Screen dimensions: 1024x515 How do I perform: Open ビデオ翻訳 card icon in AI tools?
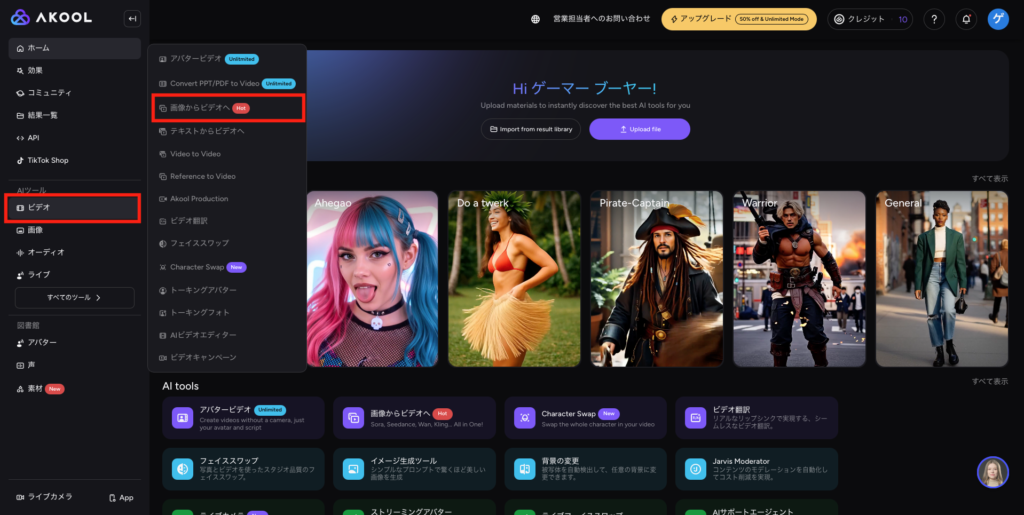pyautogui.click(x=696, y=418)
